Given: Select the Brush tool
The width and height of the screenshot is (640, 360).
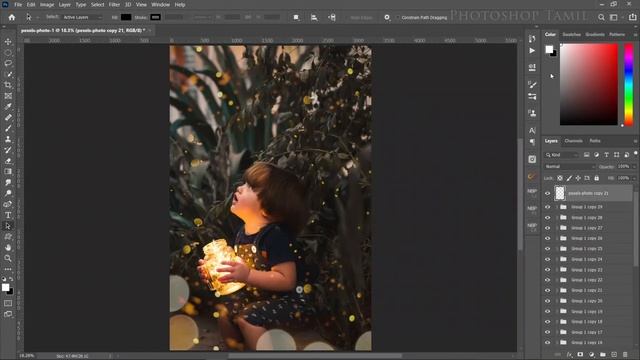Looking at the screenshot, I should (x=8, y=128).
